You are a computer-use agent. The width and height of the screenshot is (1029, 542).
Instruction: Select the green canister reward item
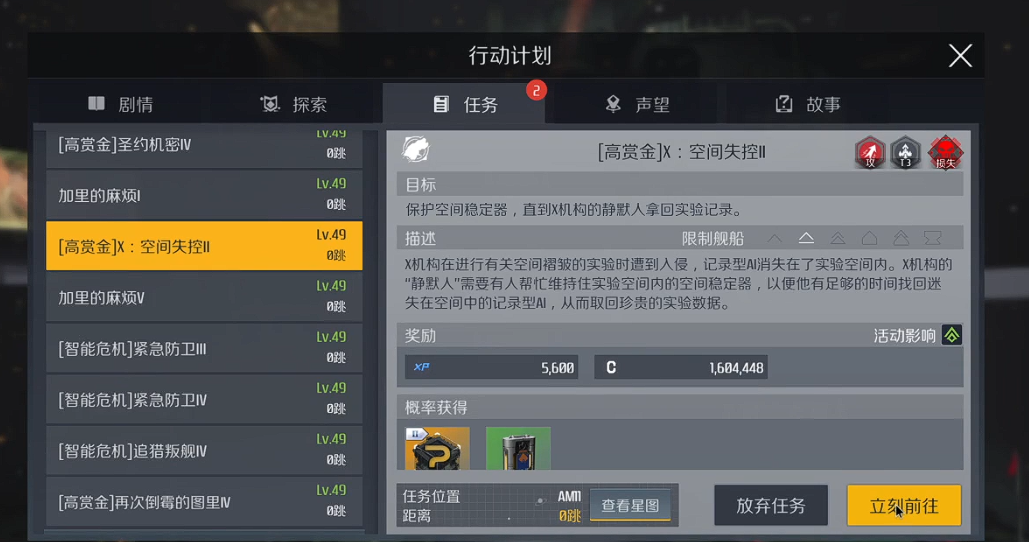coord(518,448)
